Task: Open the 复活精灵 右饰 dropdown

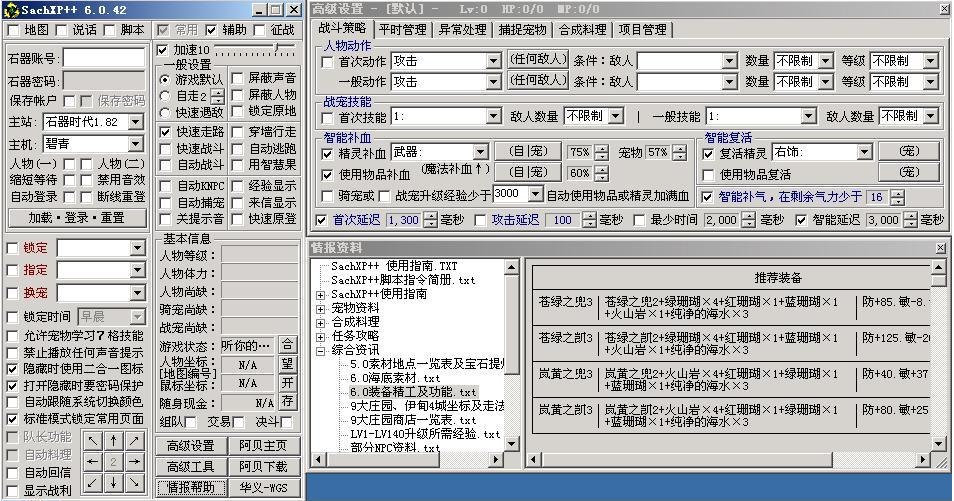Action: click(x=865, y=152)
